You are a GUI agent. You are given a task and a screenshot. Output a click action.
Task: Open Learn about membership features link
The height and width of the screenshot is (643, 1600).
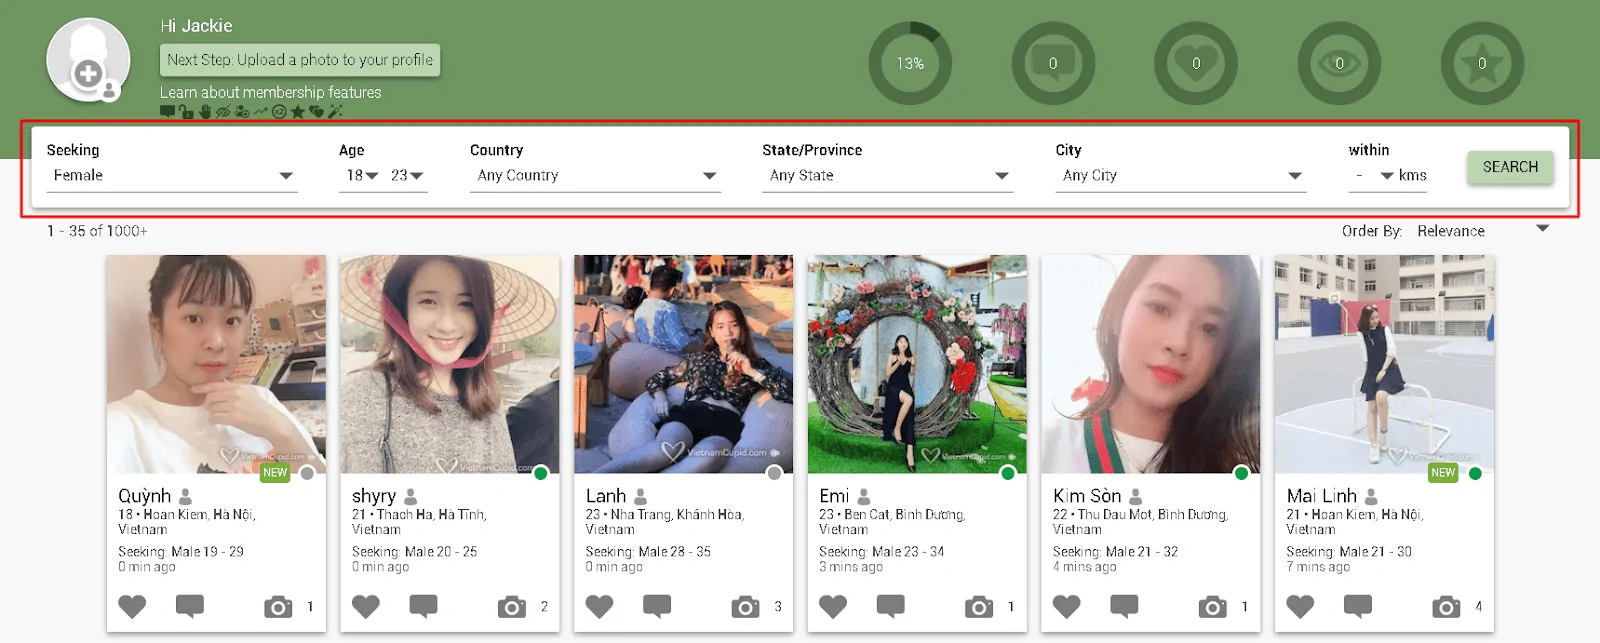pyautogui.click(x=270, y=92)
